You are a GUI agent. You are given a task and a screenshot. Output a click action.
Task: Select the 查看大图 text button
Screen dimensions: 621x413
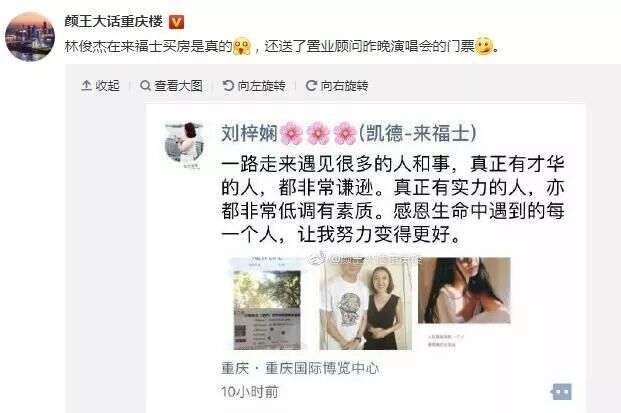(x=179, y=86)
